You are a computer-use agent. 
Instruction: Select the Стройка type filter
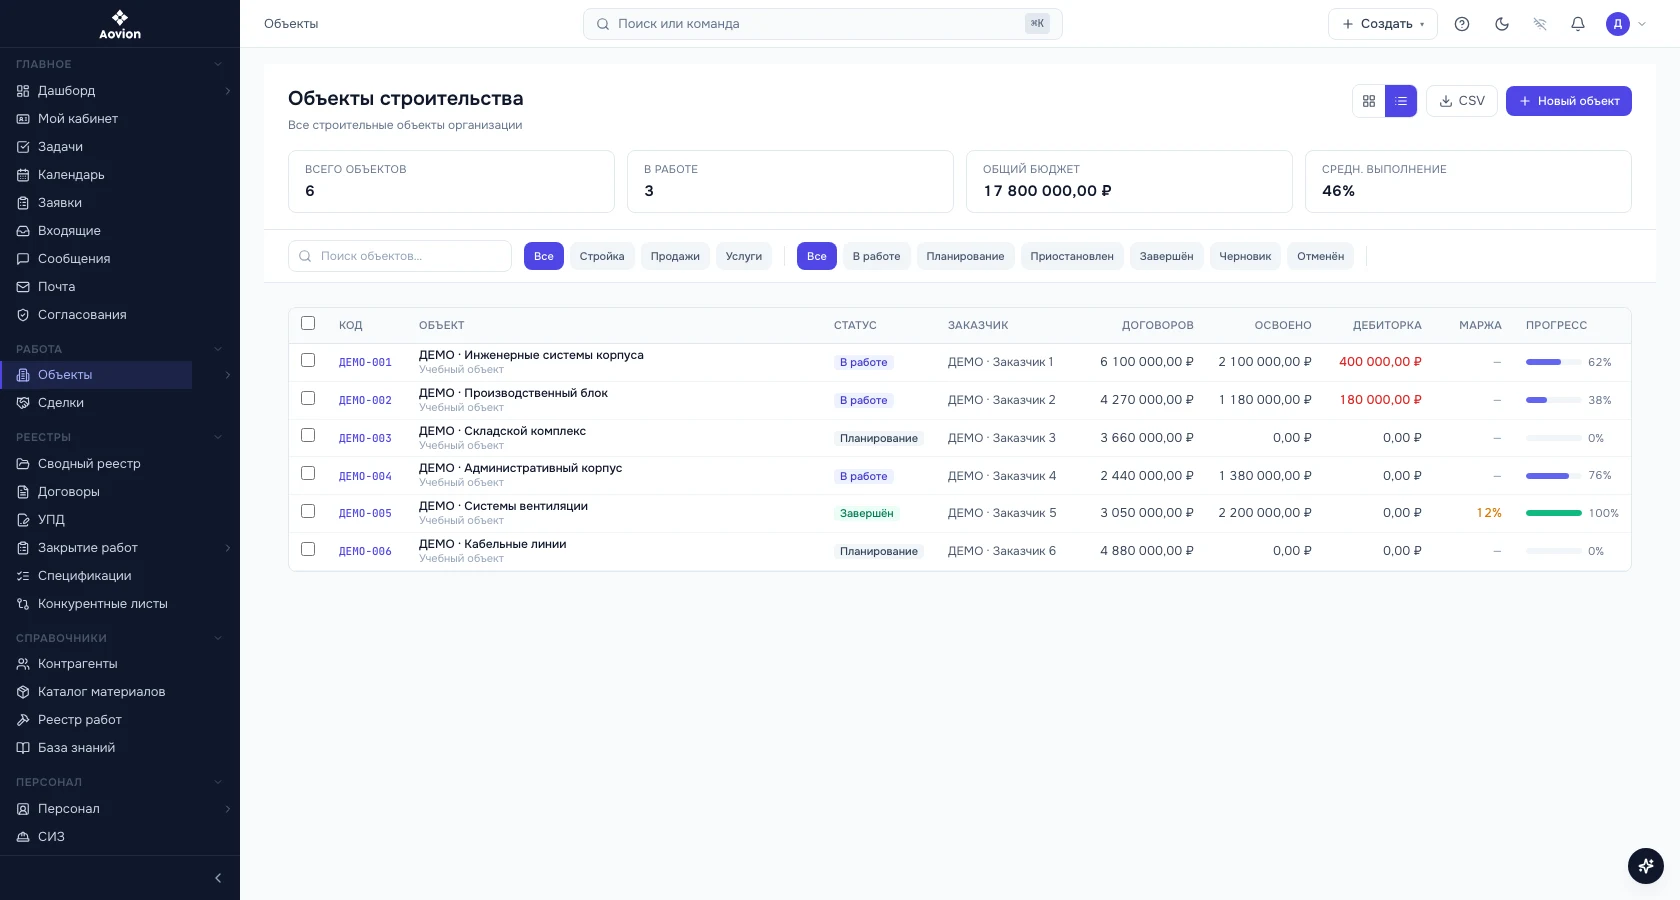602,256
